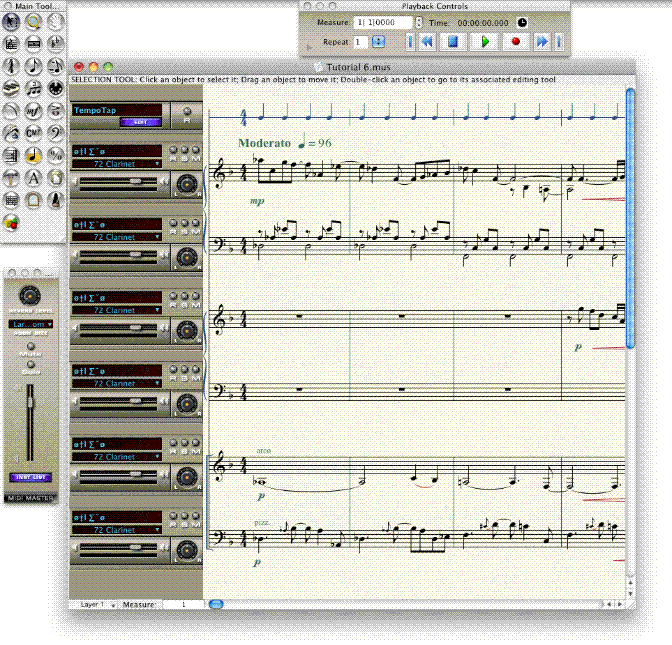The image size is (672, 645).
Task: Click the clock icon next to Time
Action: (521, 22)
